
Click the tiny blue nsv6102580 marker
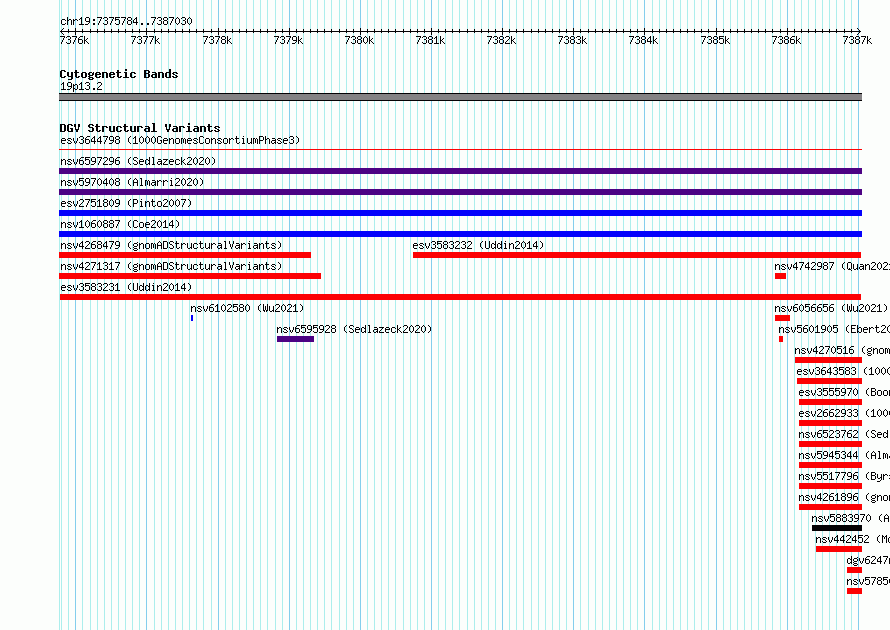pyautogui.click(x=192, y=318)
